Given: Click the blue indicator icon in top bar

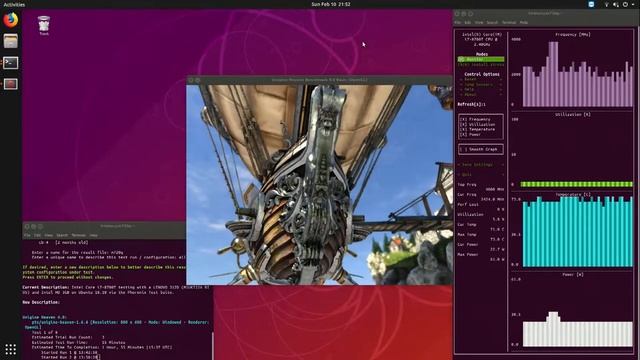Looking at the screenshot, I should (x=591, y=4).
